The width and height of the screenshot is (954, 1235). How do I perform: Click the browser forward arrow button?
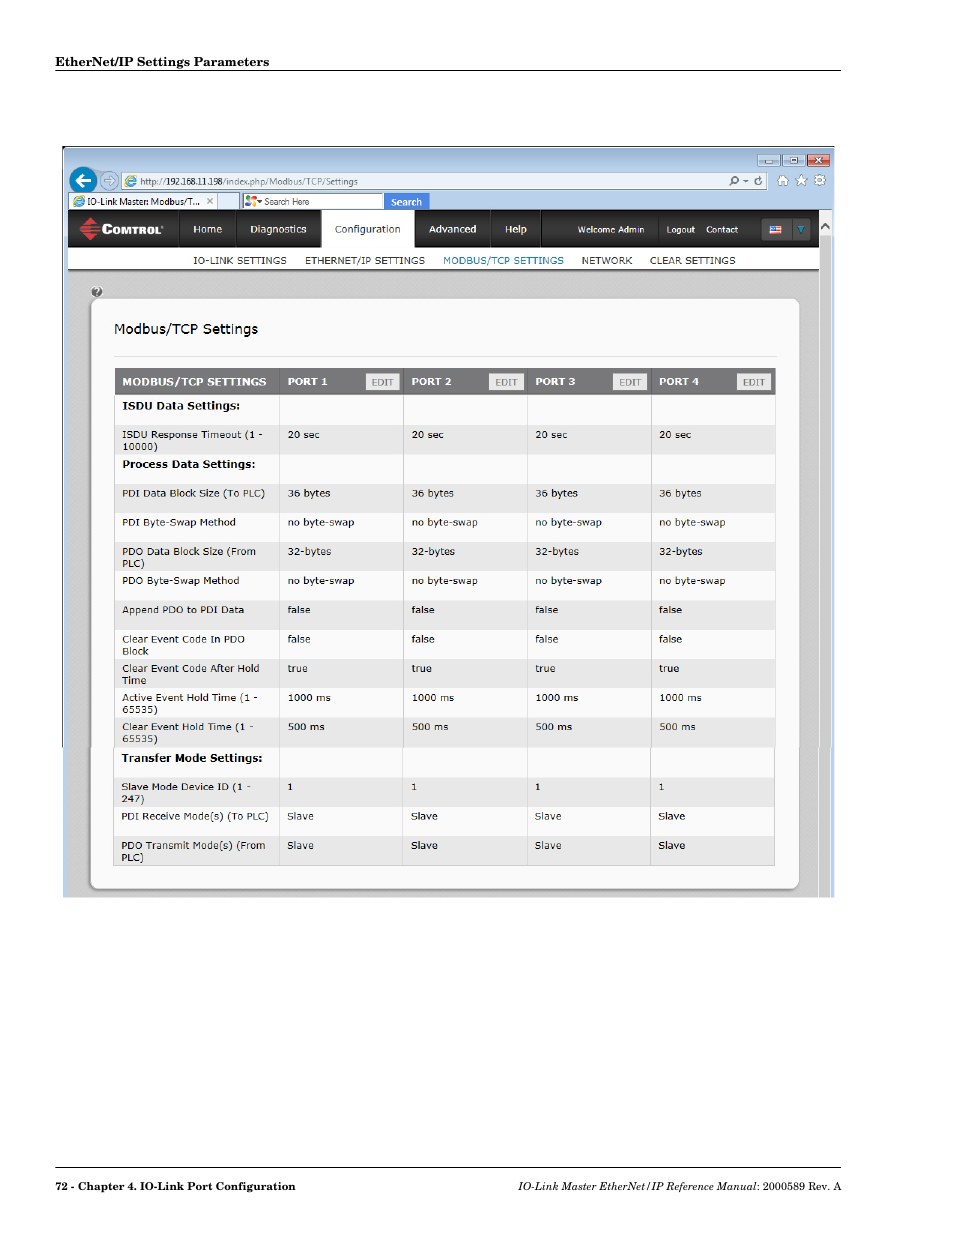(x=109, y=181)
